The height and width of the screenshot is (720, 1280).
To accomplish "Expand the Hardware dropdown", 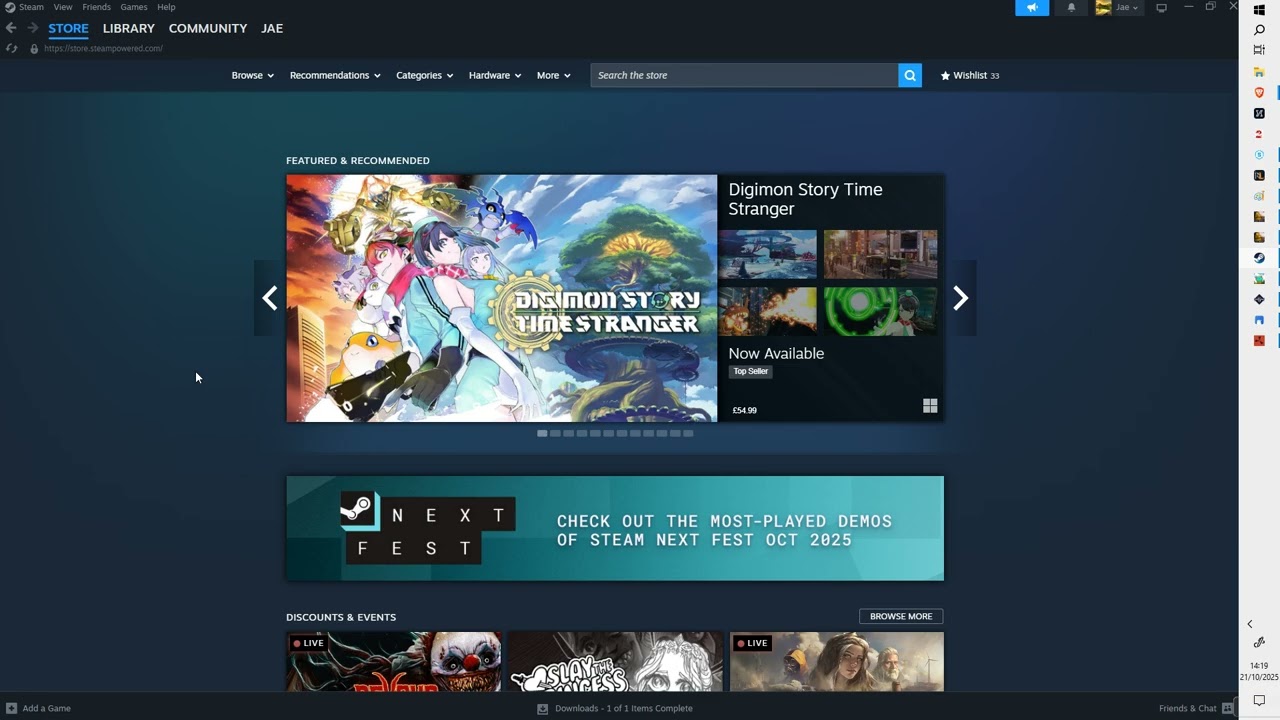I will tap(495, 75).
